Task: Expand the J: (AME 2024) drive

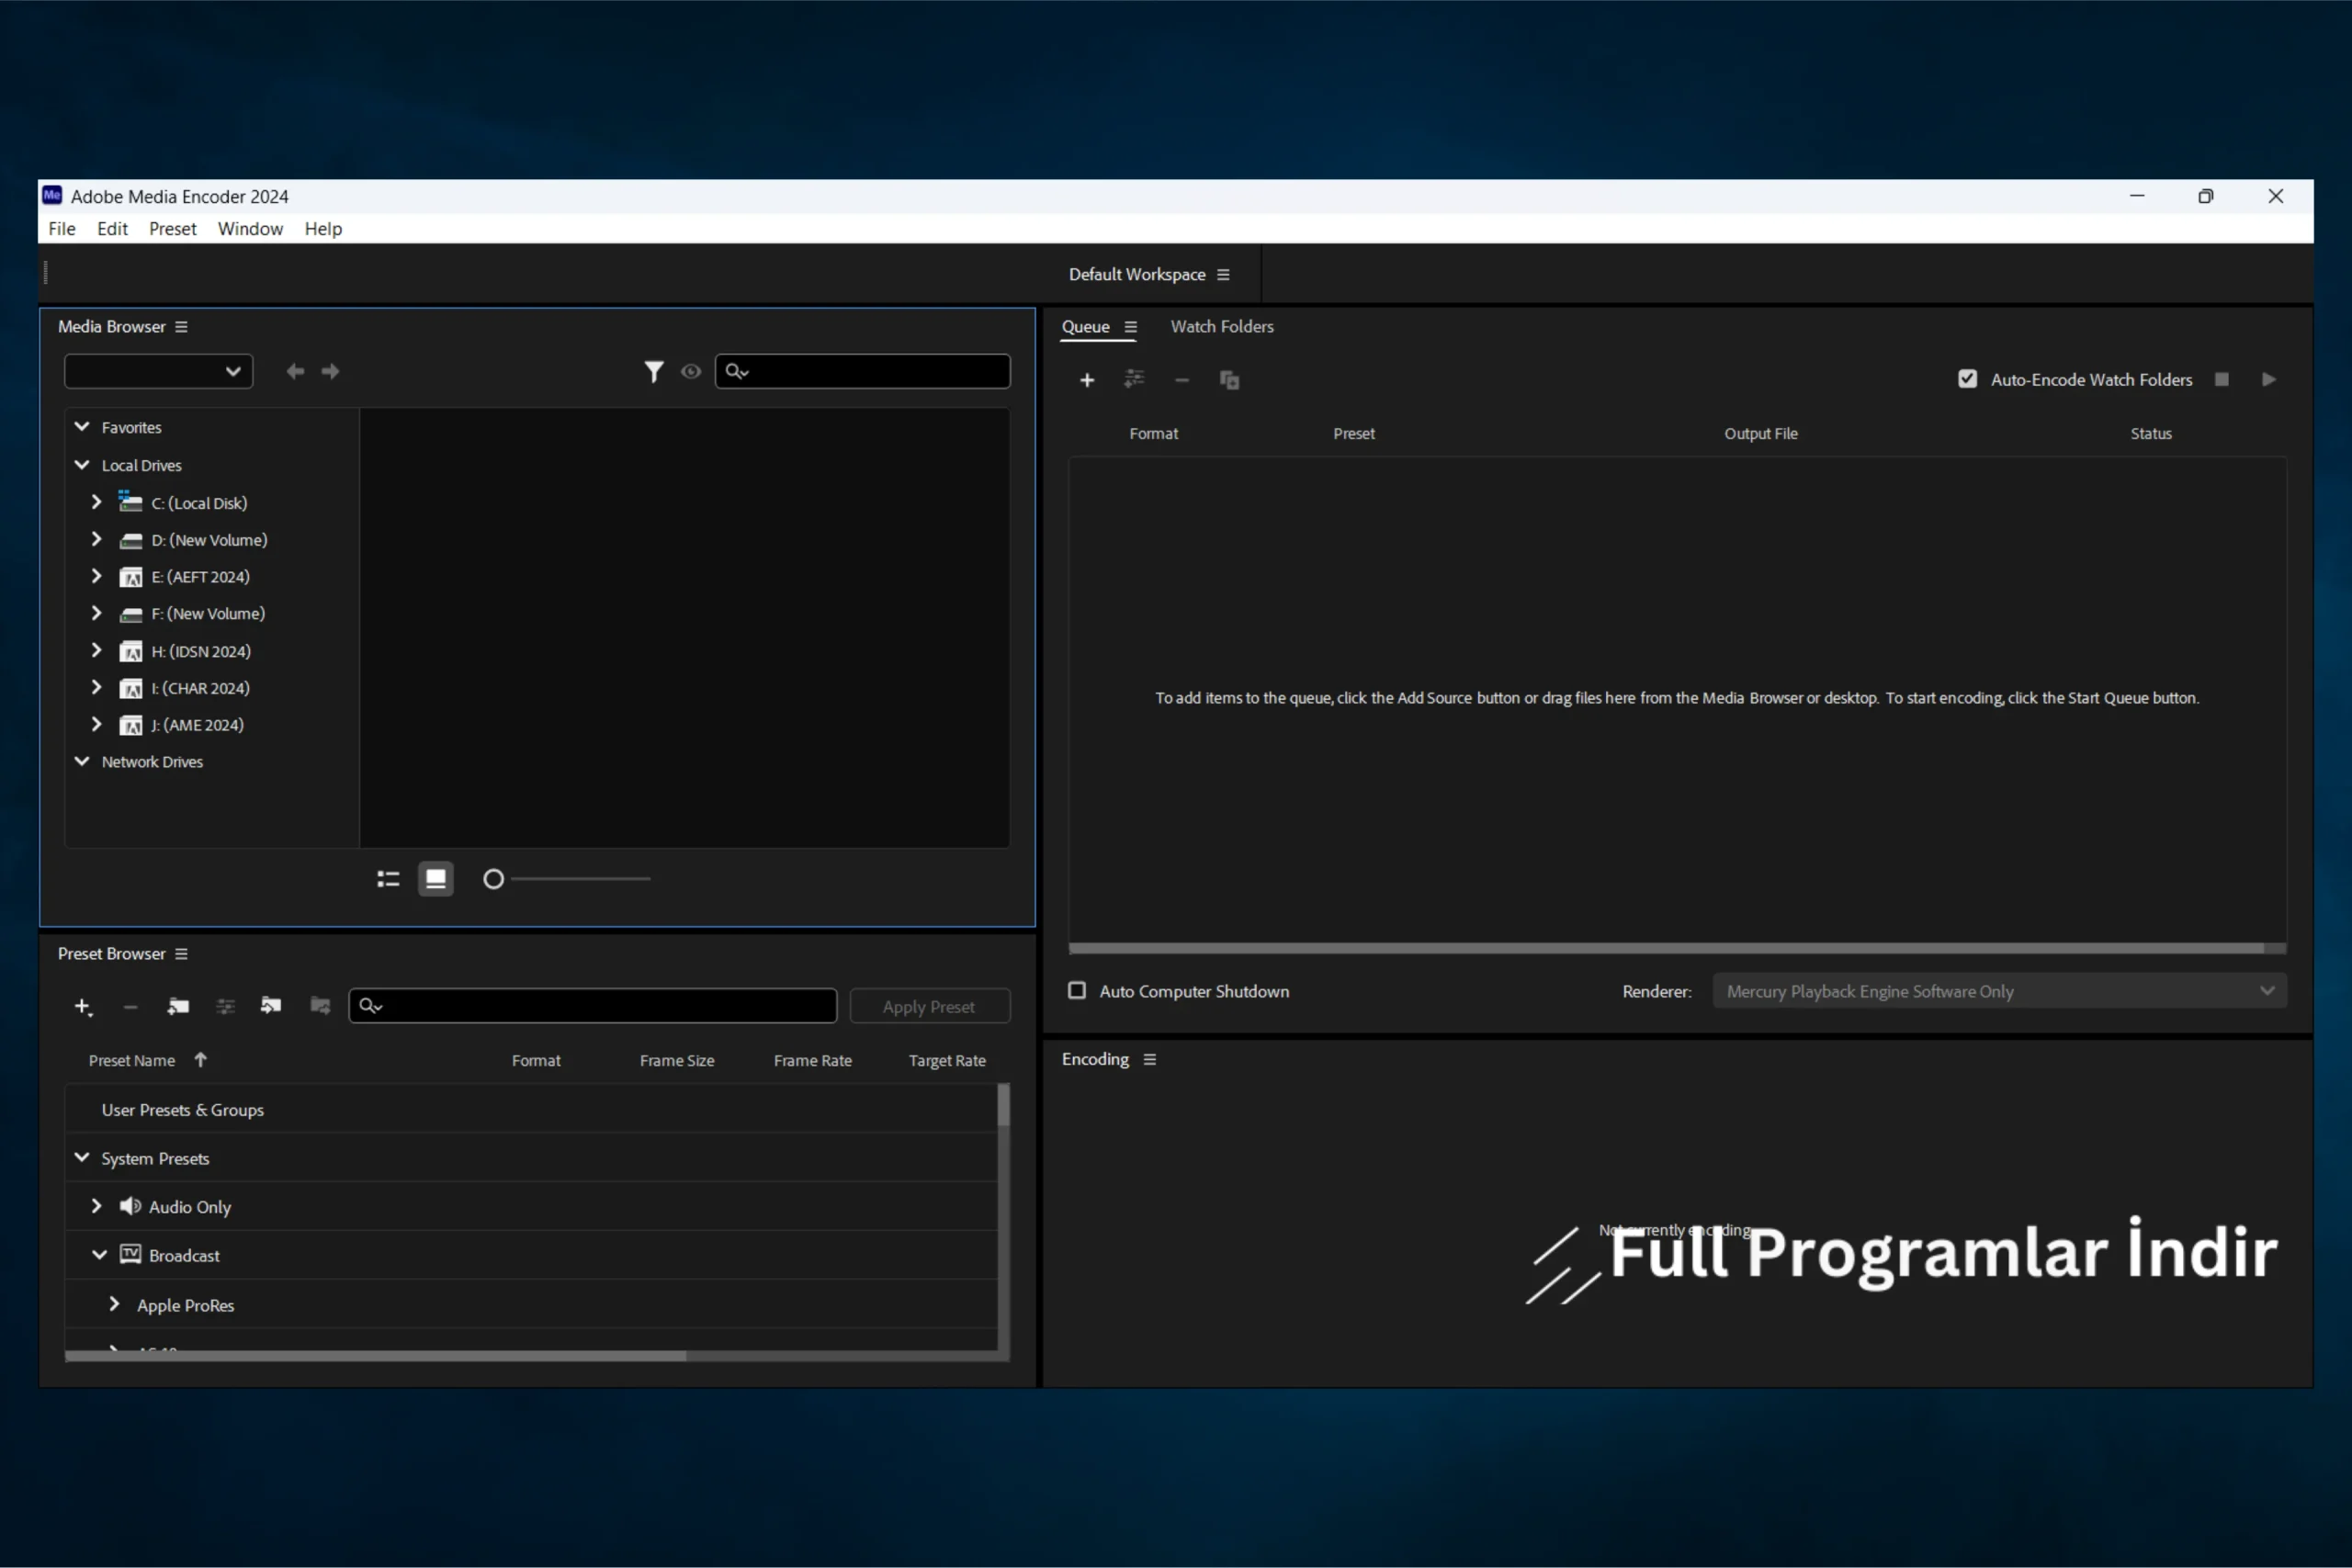Action: pos(96,724)
